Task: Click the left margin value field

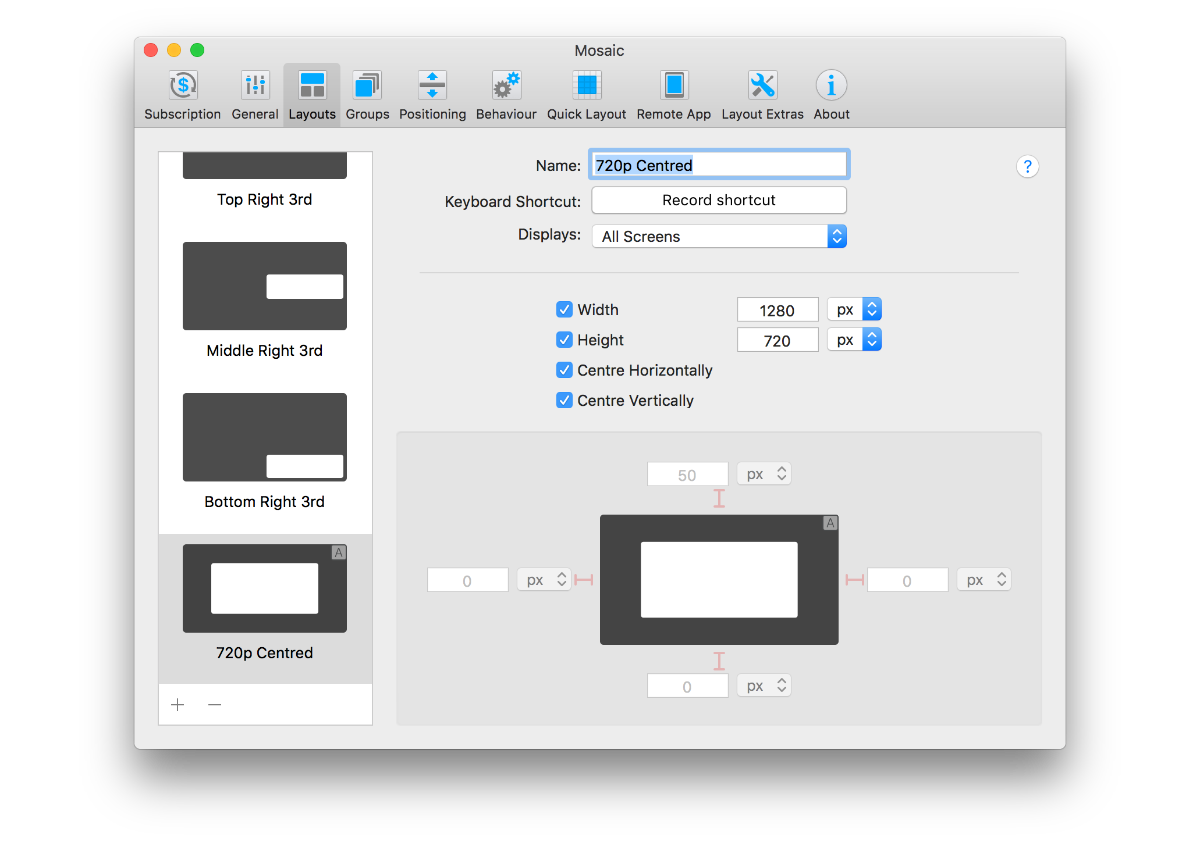Action: (467, 580)
